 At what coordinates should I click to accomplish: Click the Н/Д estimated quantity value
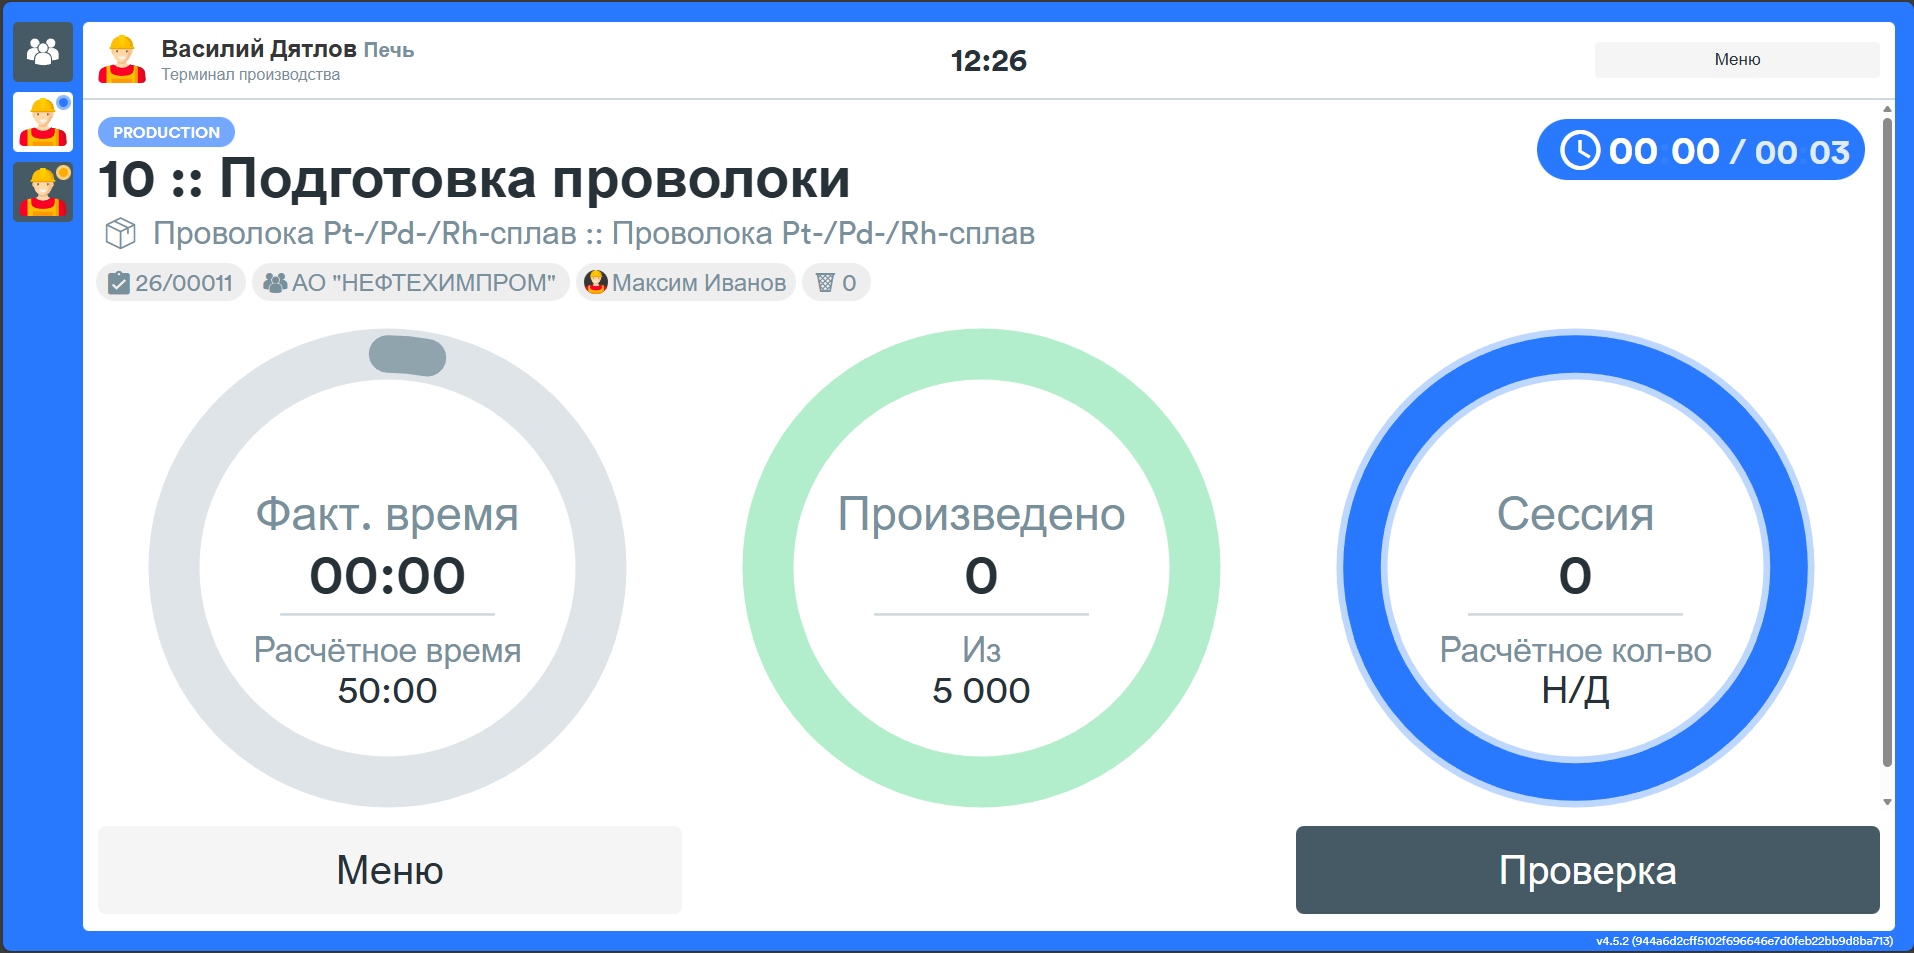click(1575, 691)
